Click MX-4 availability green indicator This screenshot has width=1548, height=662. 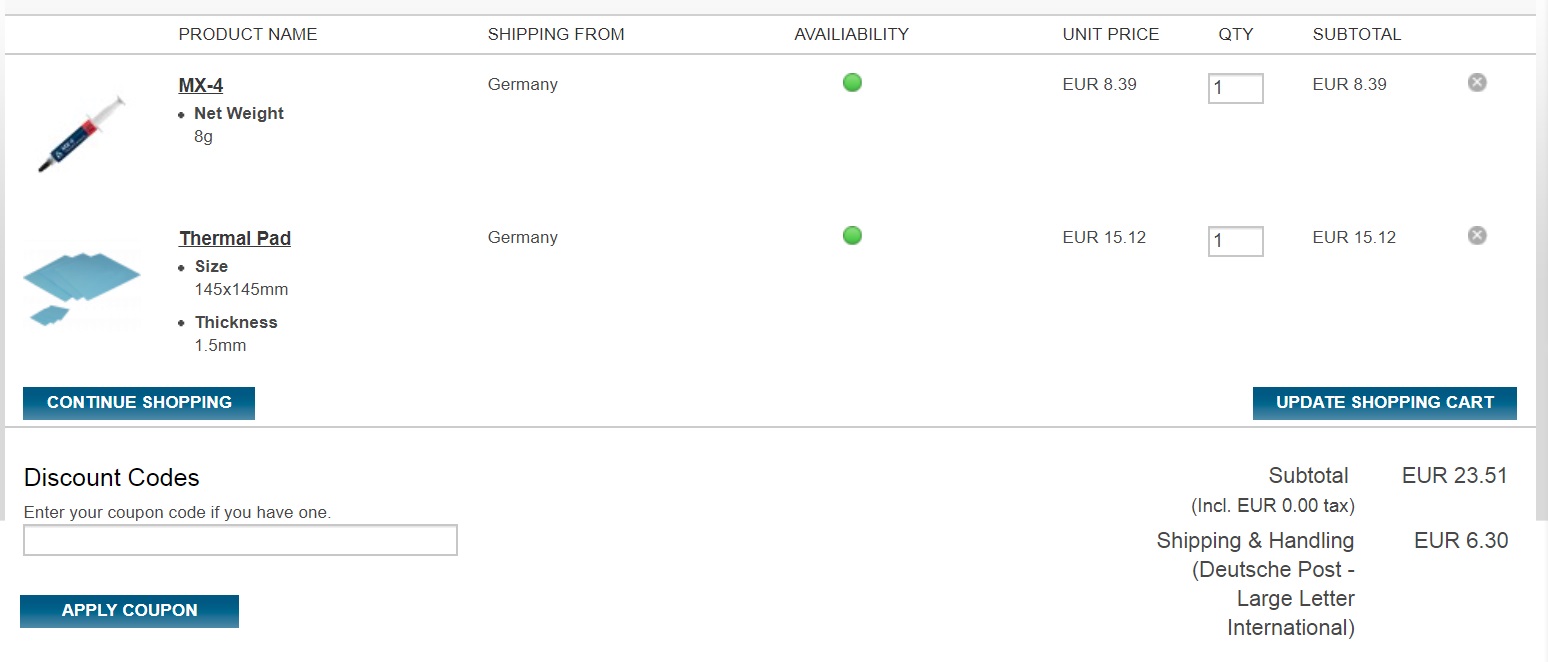click(x=852, y=83)
